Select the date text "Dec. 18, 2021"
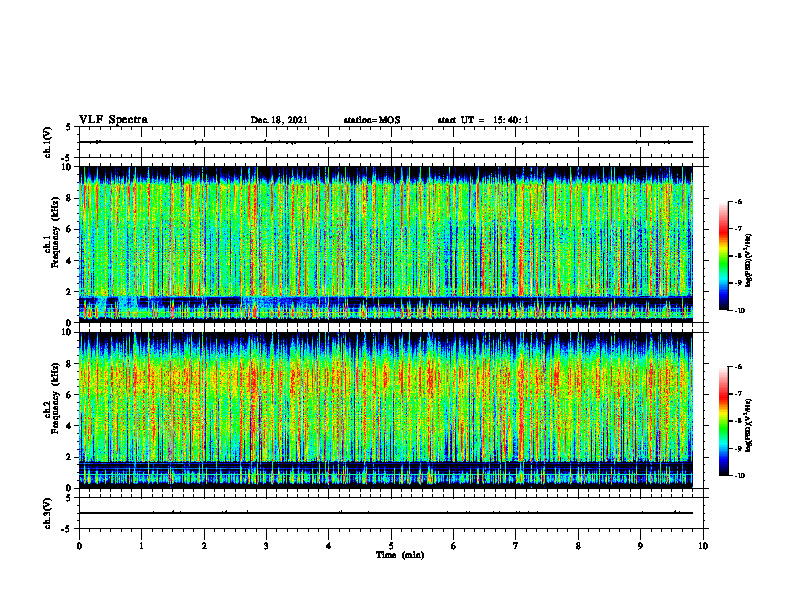This screenshot has width=792, height=612. [279, 120]
